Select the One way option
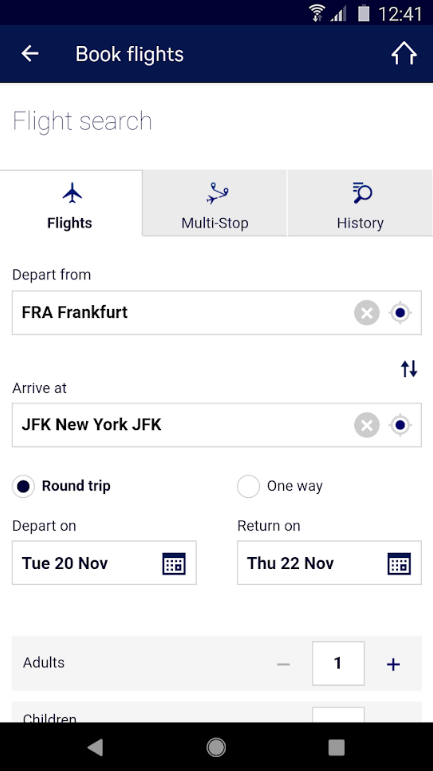 click(x=280, y=486)
